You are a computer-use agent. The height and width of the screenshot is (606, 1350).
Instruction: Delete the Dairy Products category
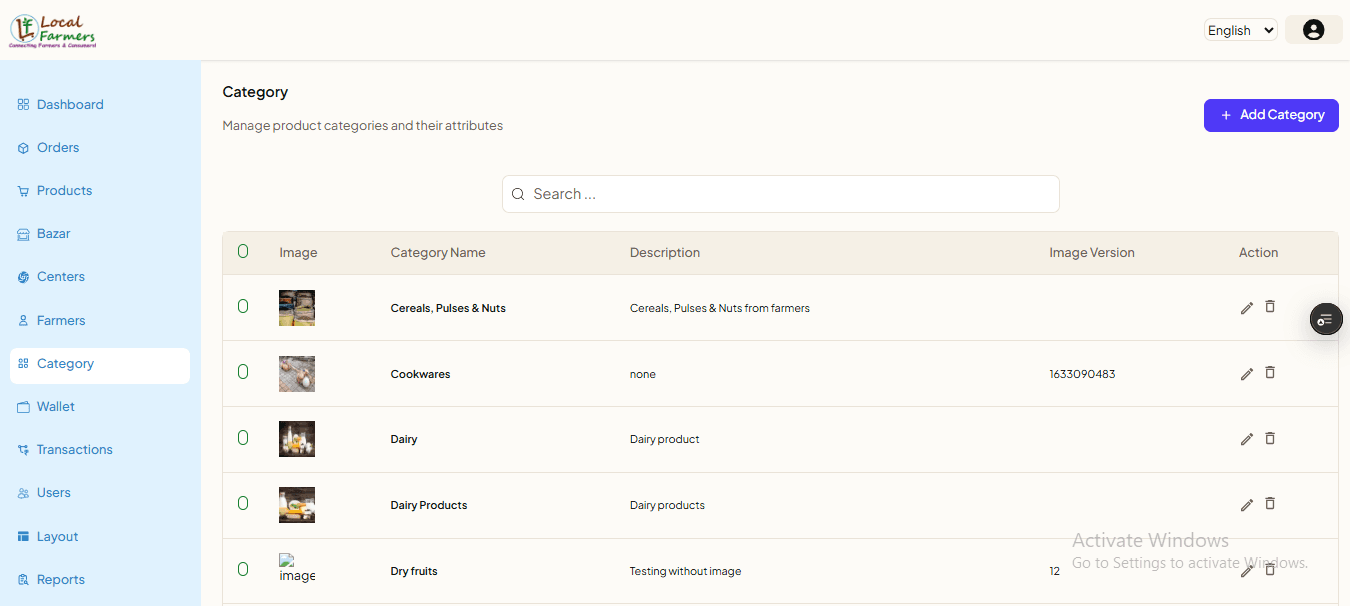point(1270,503)
